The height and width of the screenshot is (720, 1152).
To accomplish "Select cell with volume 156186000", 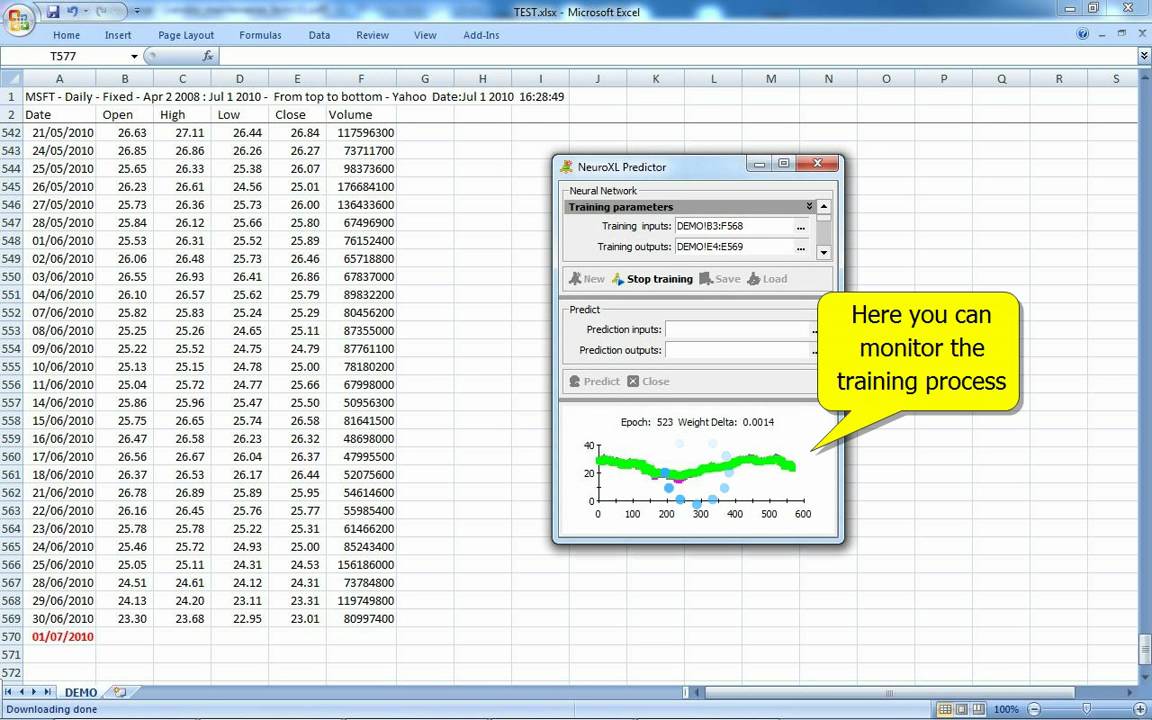I will click(x=361, y=564).
